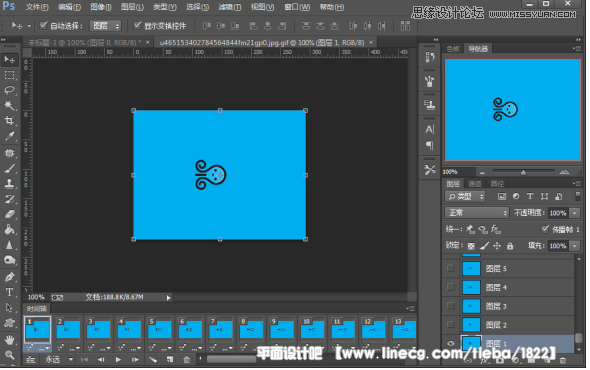Toggle the 显示变换控件 checkbox
This screenshot has width=590, height=370.
(x=137, y=25)
